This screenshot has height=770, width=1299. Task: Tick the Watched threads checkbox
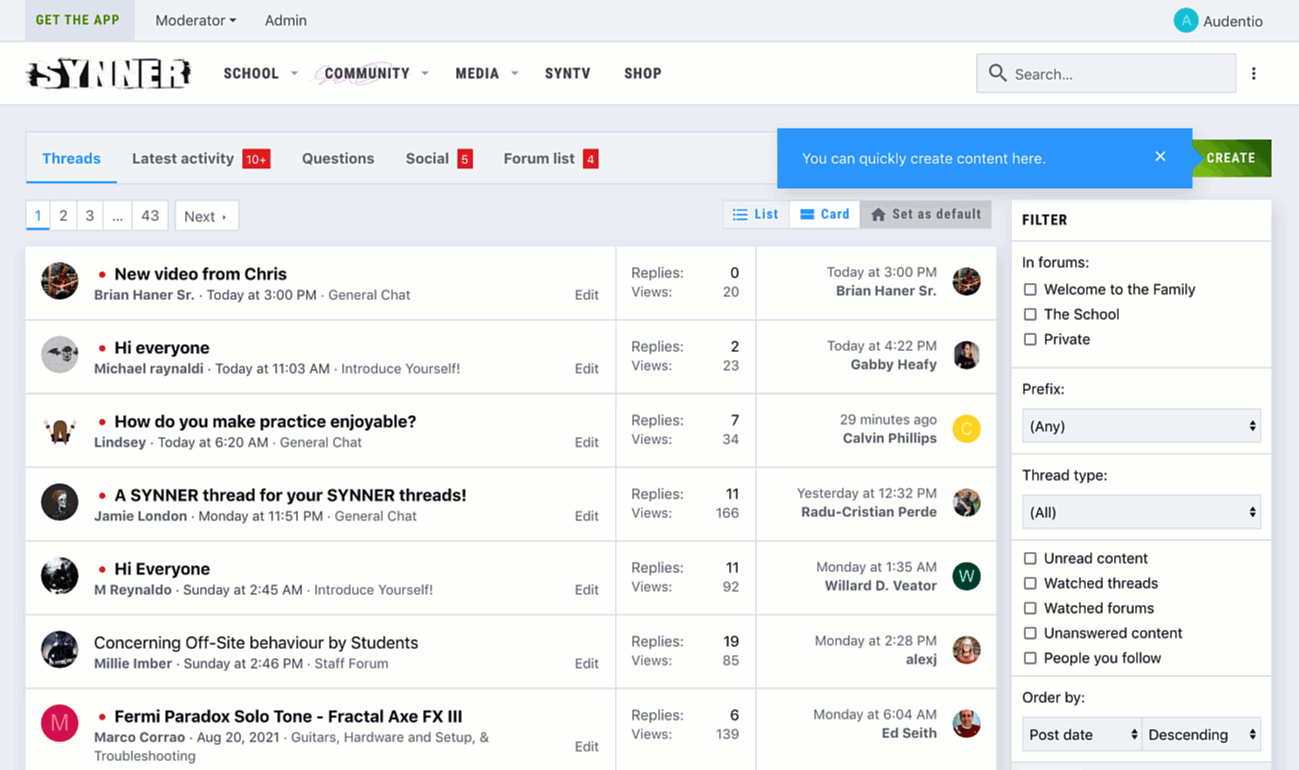[x=1030, y=583]
